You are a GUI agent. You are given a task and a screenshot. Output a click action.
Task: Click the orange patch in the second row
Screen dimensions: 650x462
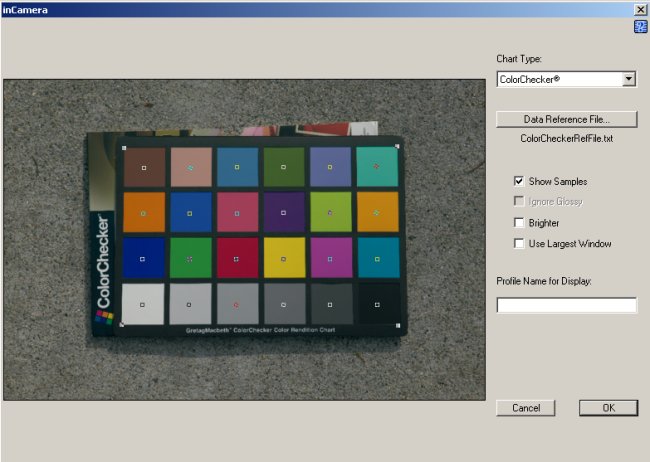(x=144, y=213)
